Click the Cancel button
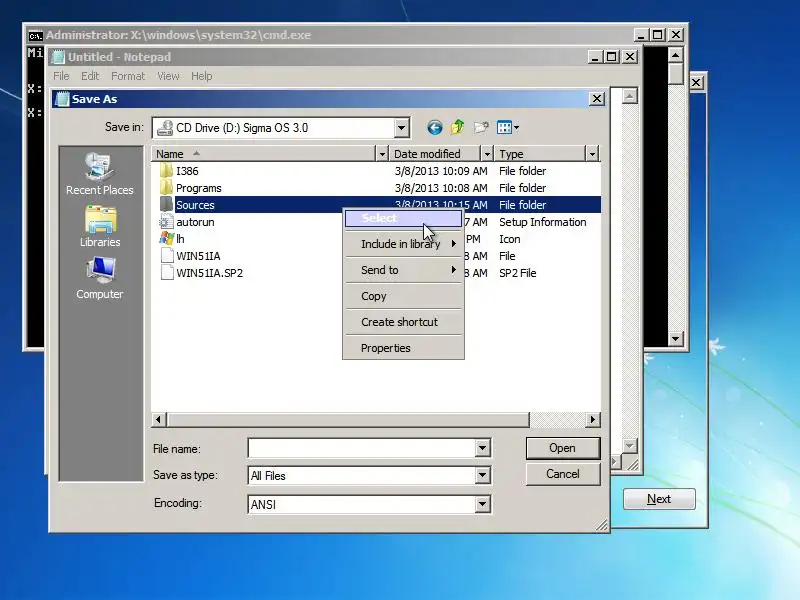800x600 pixels. (563, 474)
